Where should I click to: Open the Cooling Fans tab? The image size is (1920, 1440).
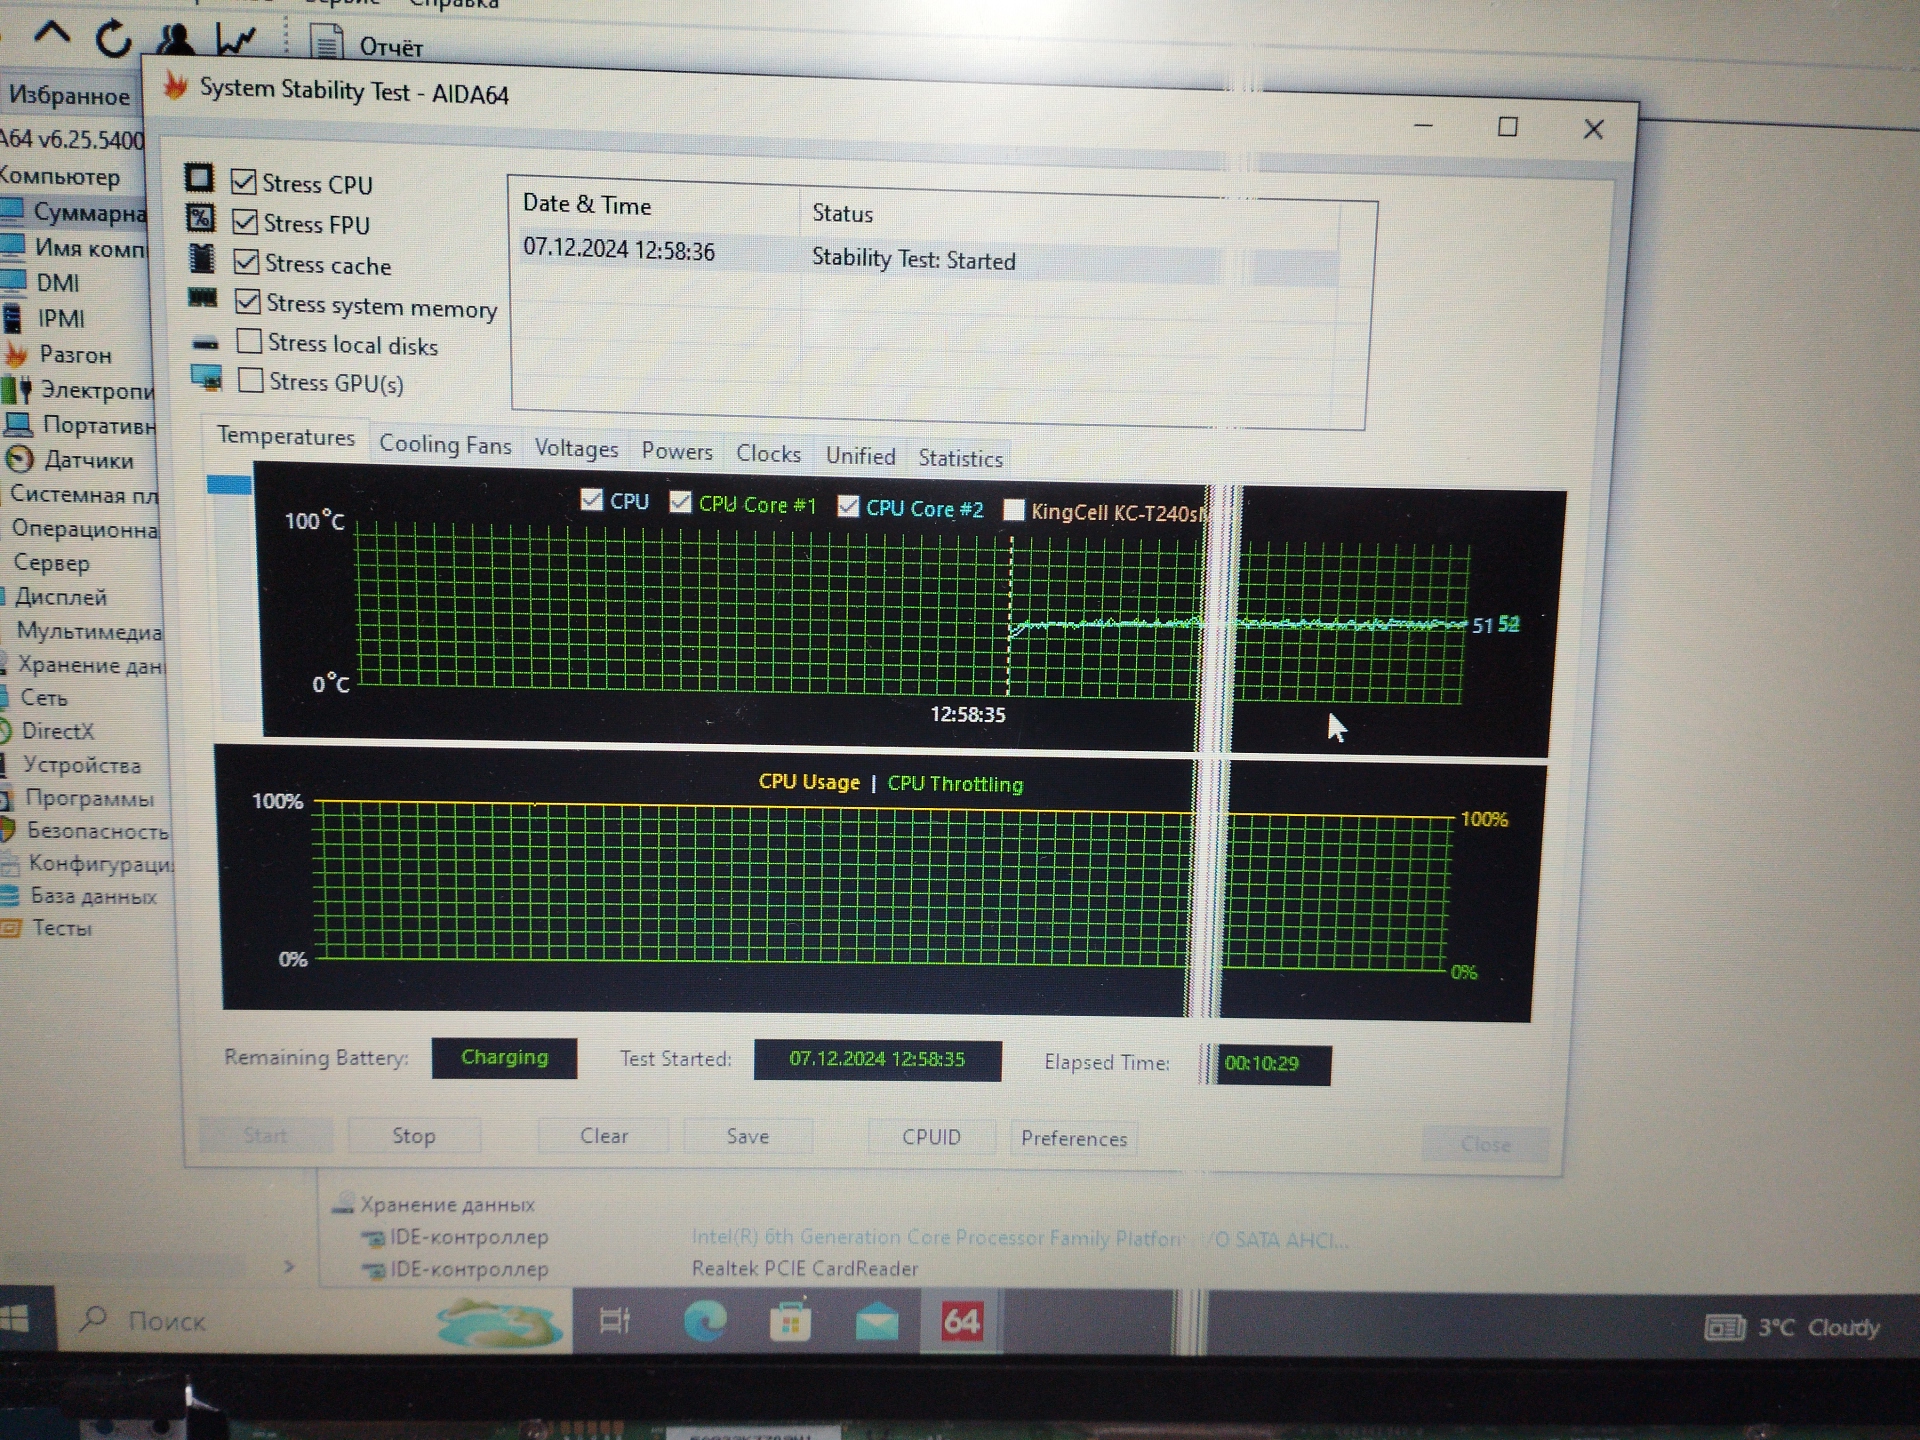(x=445, y=445)
